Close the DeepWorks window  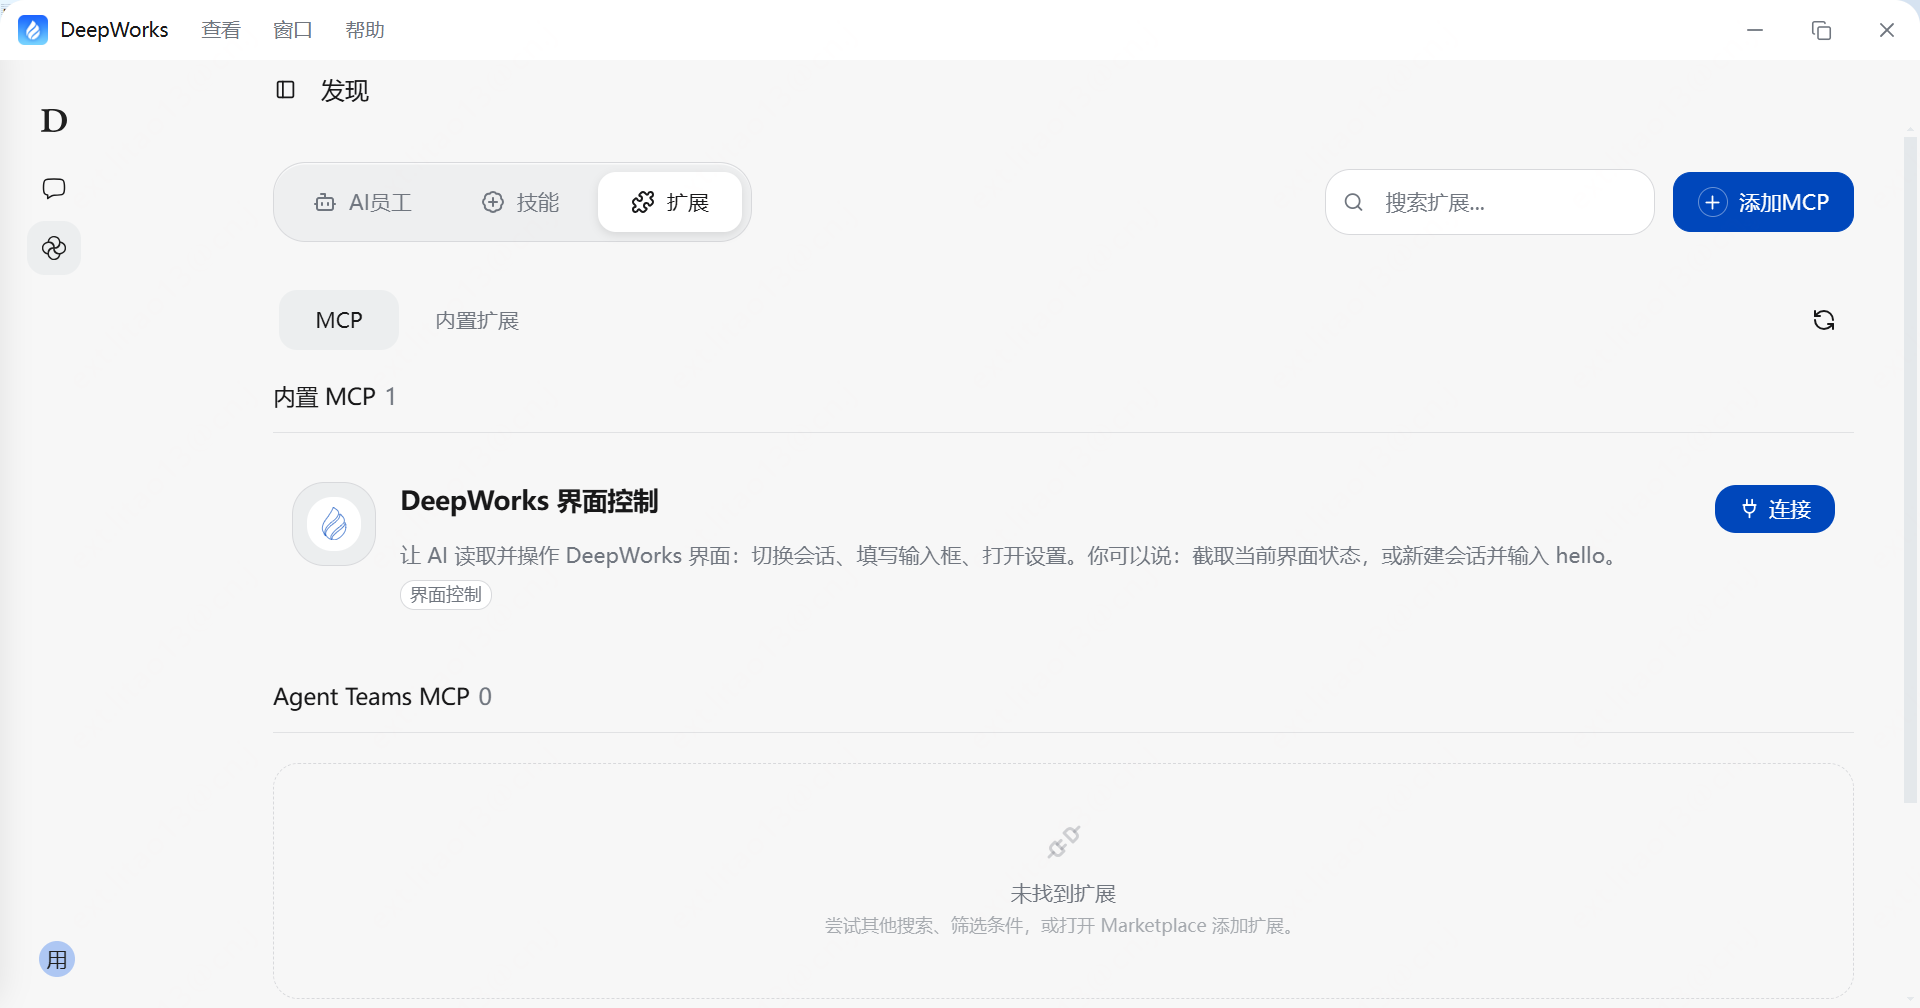click(x=1887, y=30)
